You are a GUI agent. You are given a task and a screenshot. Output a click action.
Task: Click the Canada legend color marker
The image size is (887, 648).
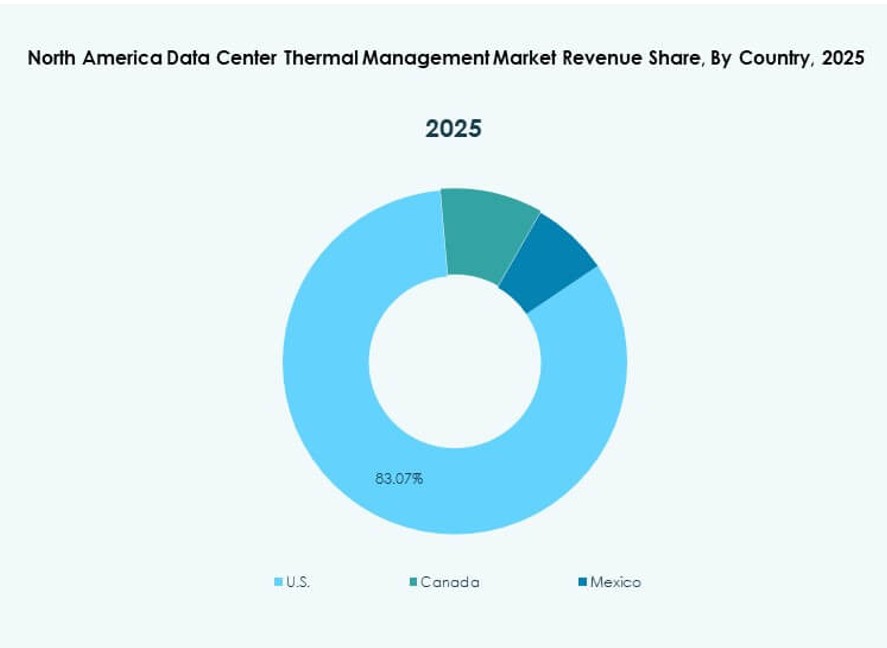point(413,579)
